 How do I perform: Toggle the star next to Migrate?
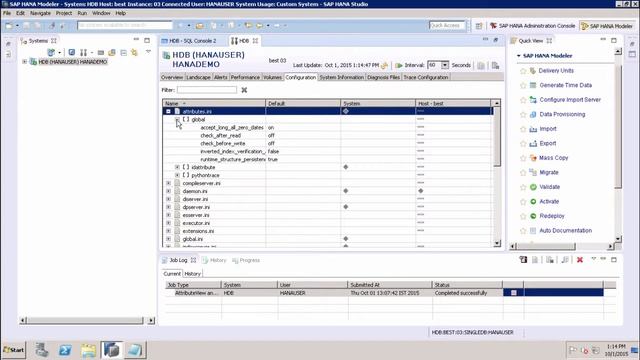523,173
